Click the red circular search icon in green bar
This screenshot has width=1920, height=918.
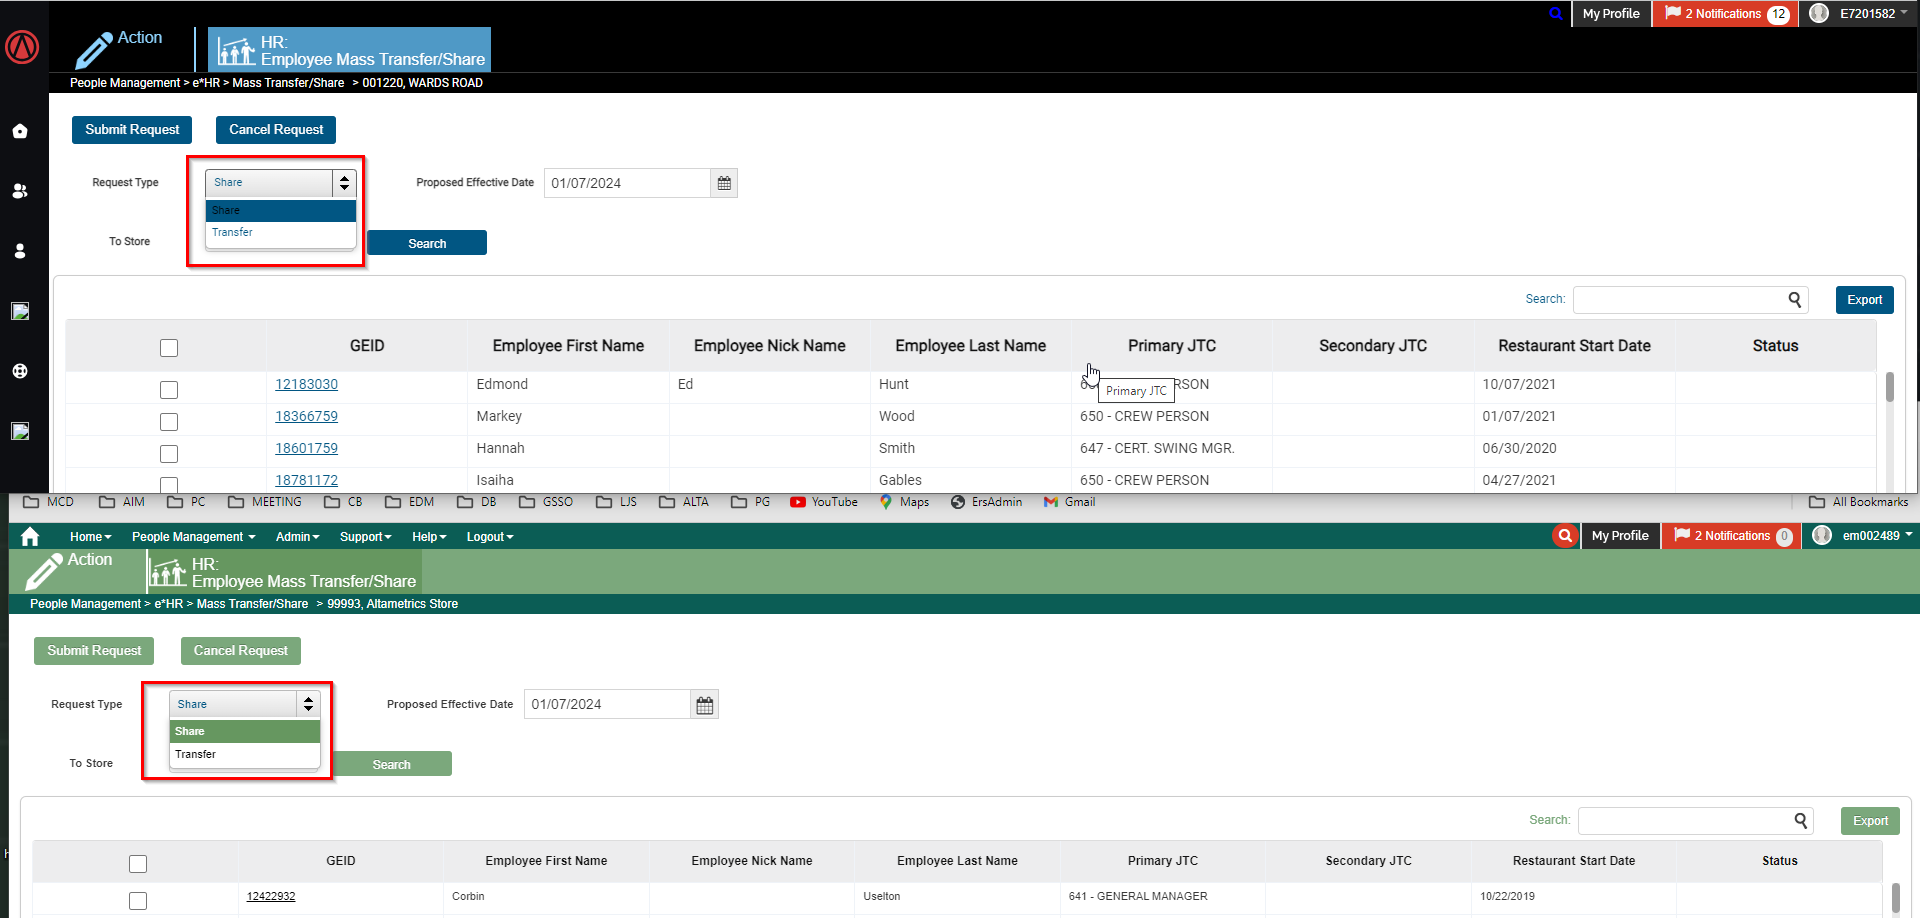(1565, 536)
